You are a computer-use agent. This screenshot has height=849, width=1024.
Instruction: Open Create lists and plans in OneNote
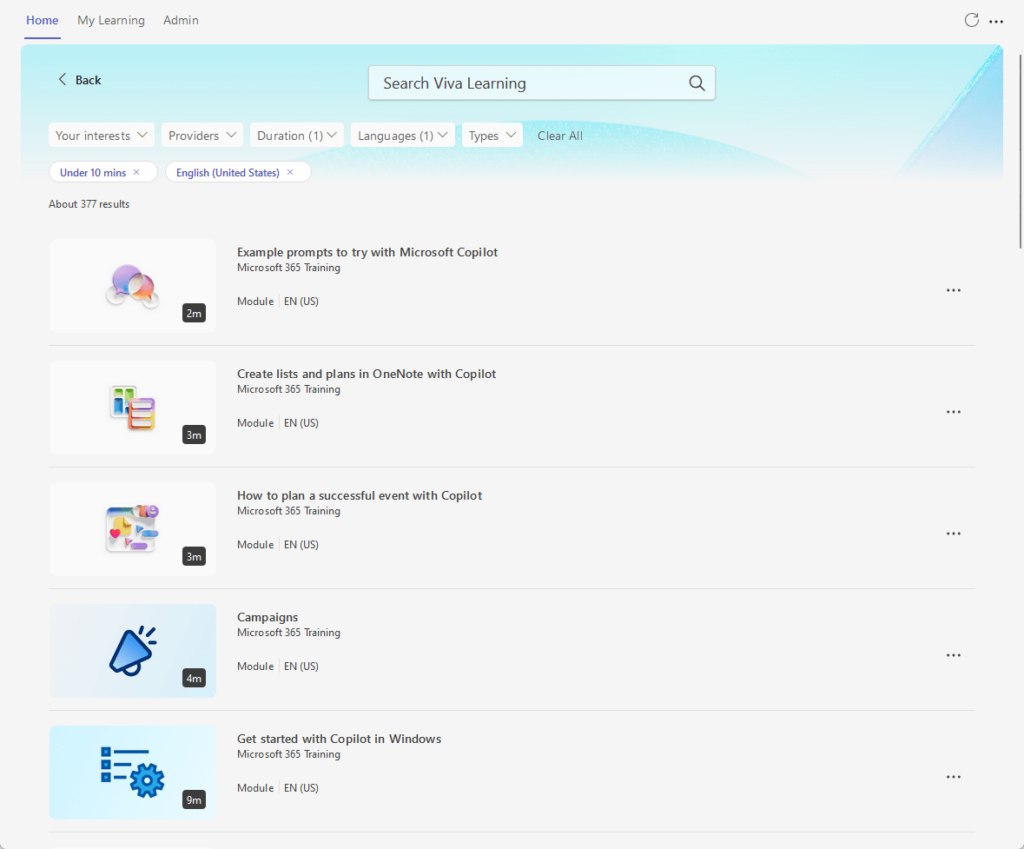coord(366,374)
